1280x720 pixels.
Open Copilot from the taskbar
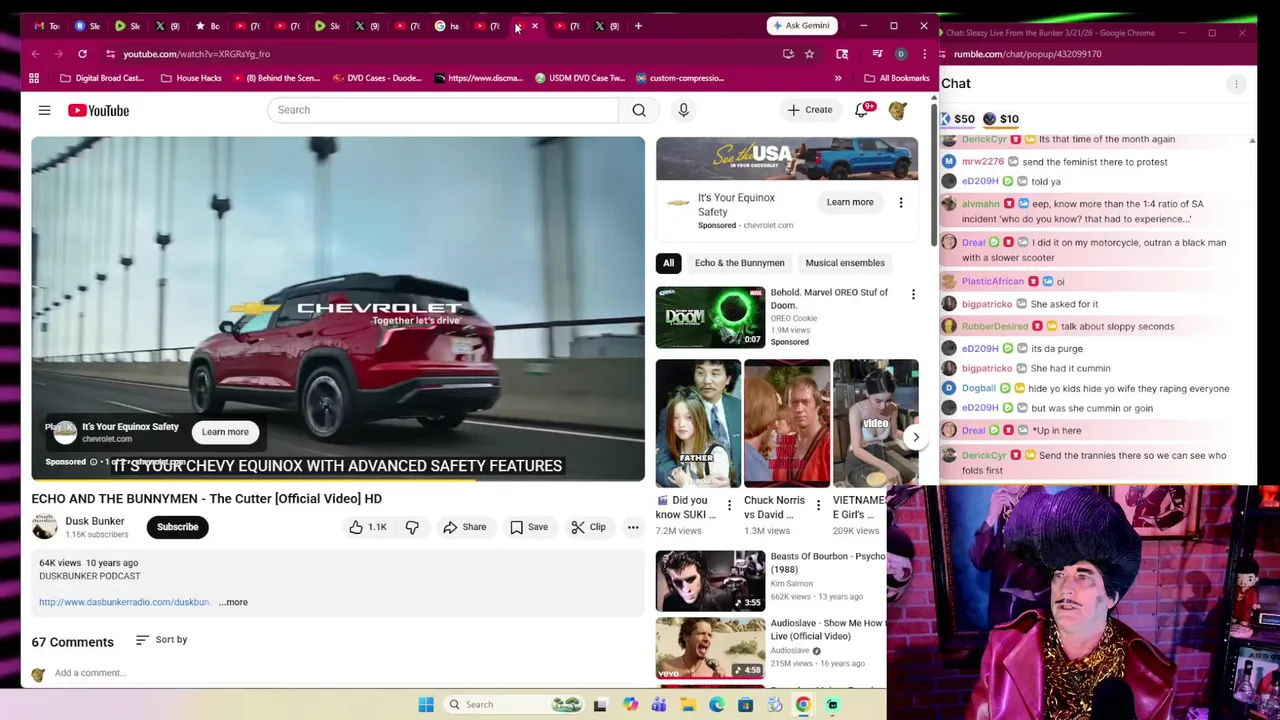coord(630,704)
